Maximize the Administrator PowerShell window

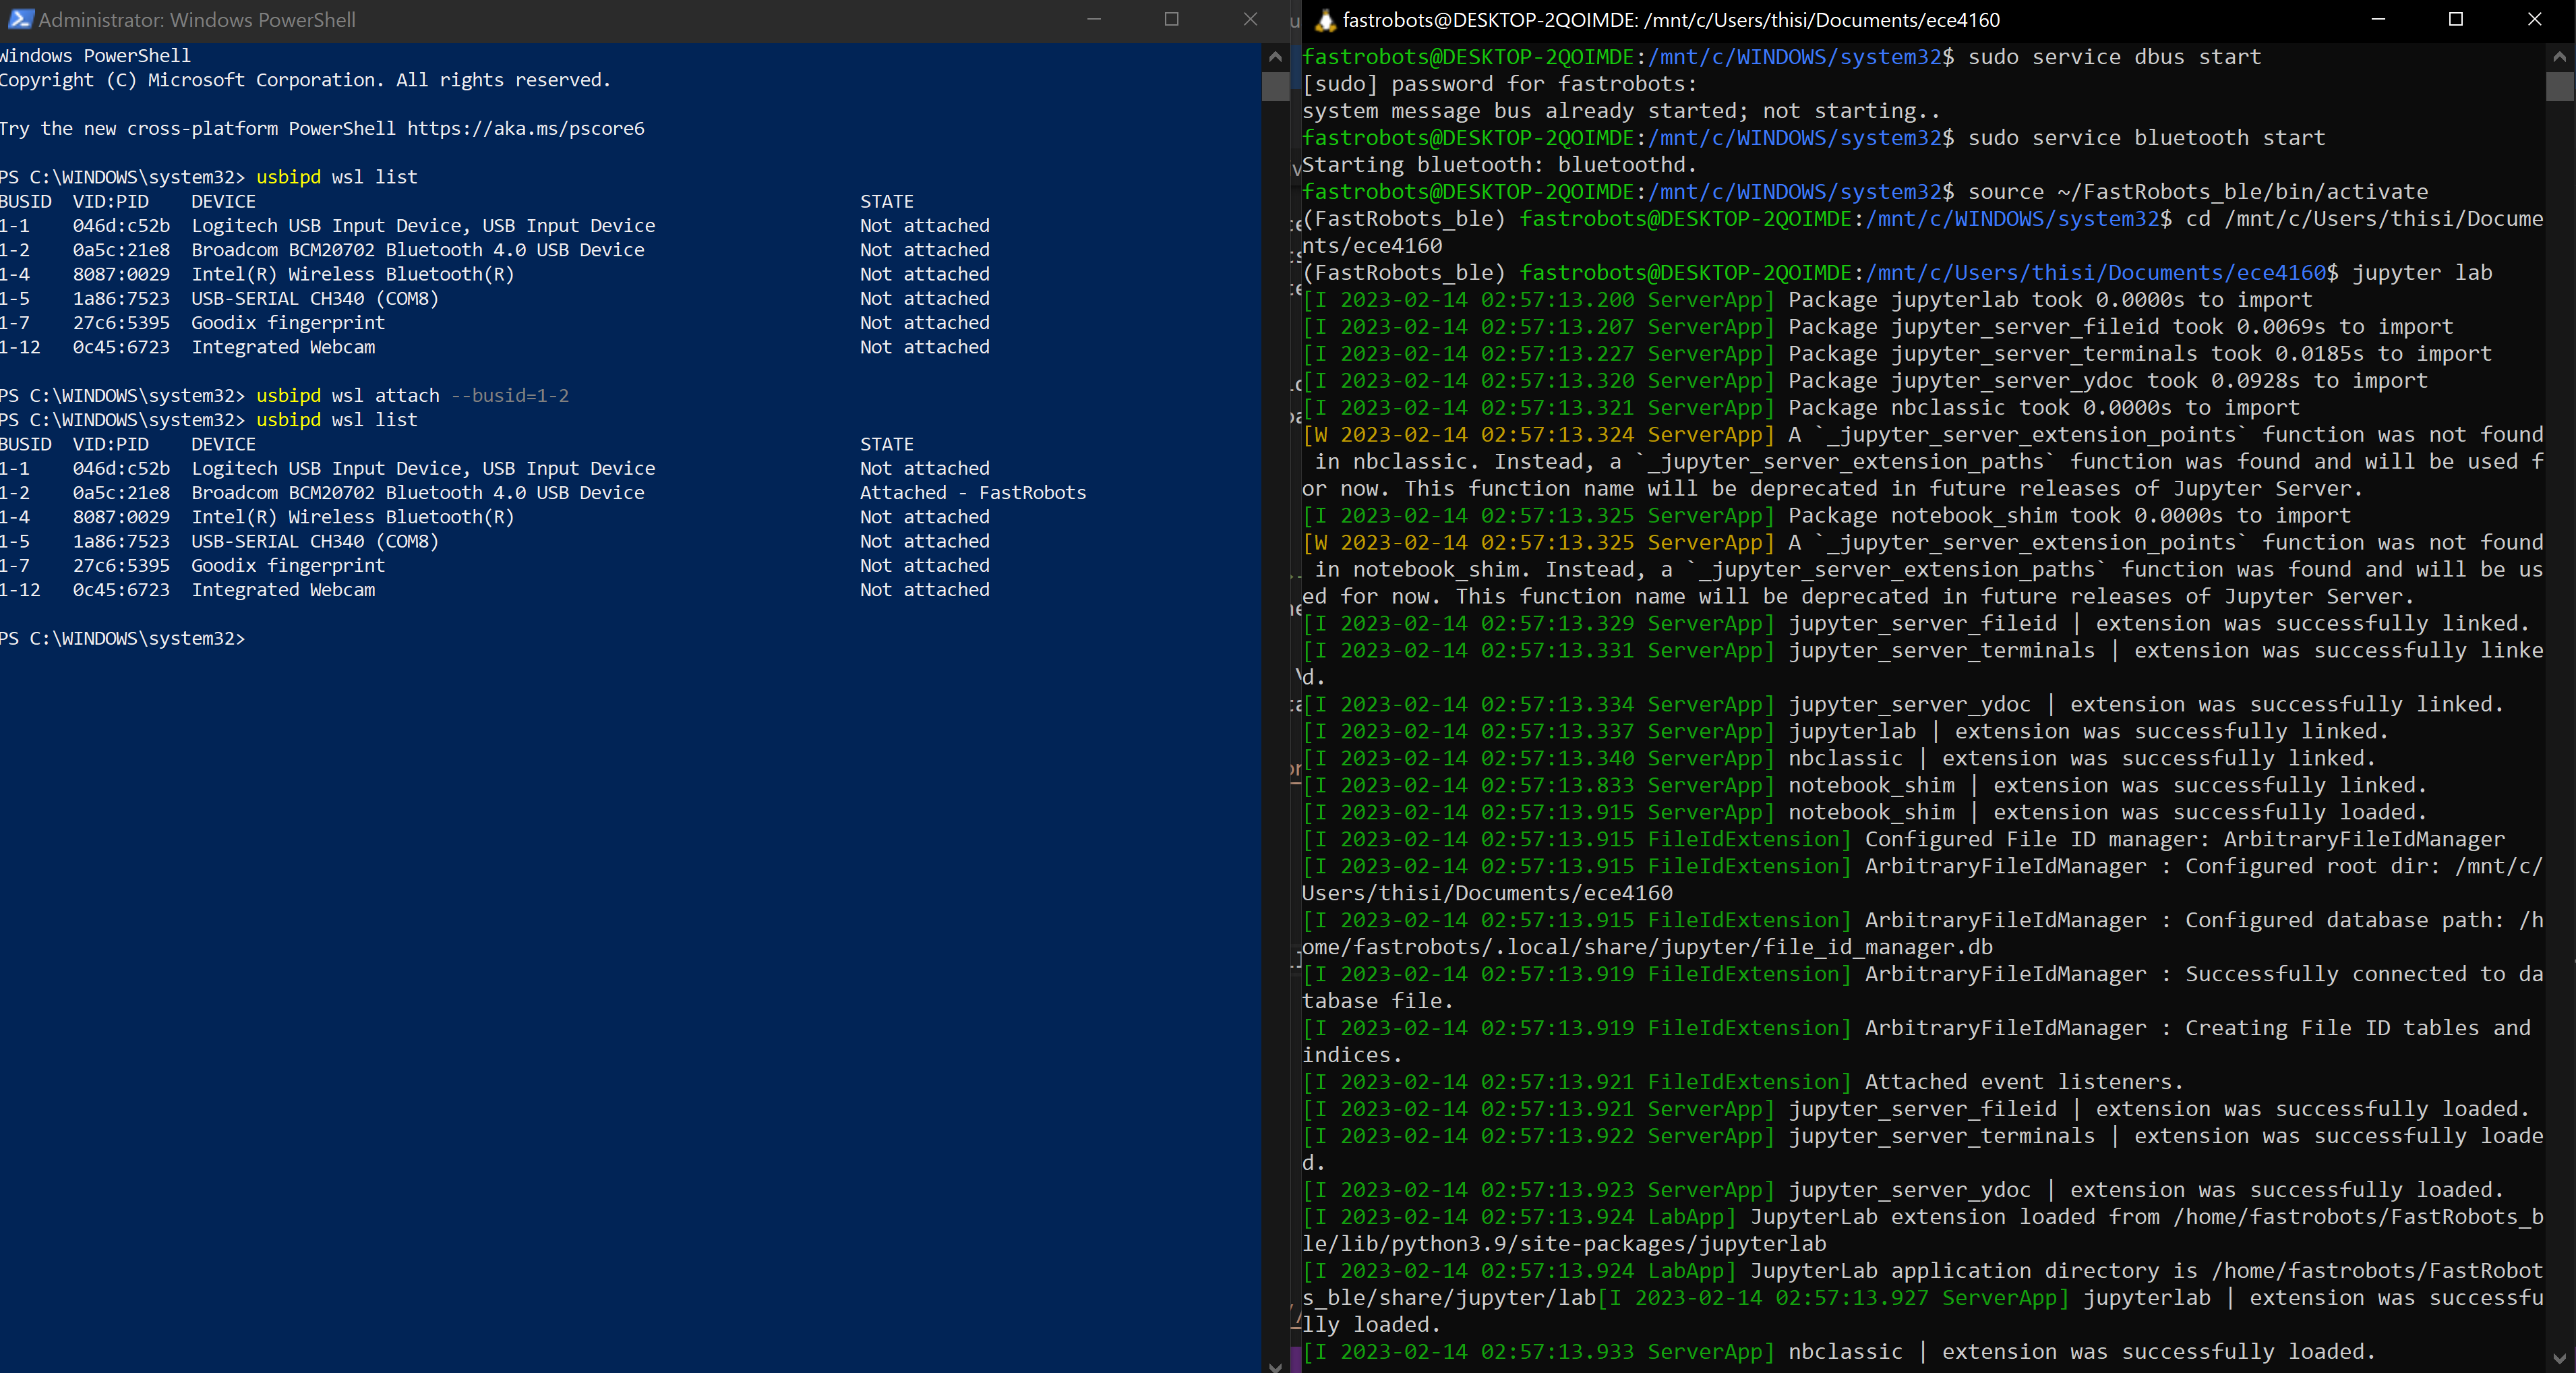[x=1172, y=19]
